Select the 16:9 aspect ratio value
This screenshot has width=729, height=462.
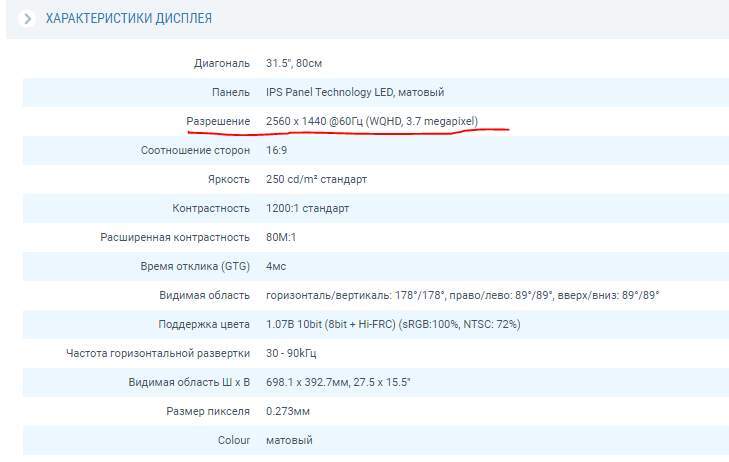(276, 150)
